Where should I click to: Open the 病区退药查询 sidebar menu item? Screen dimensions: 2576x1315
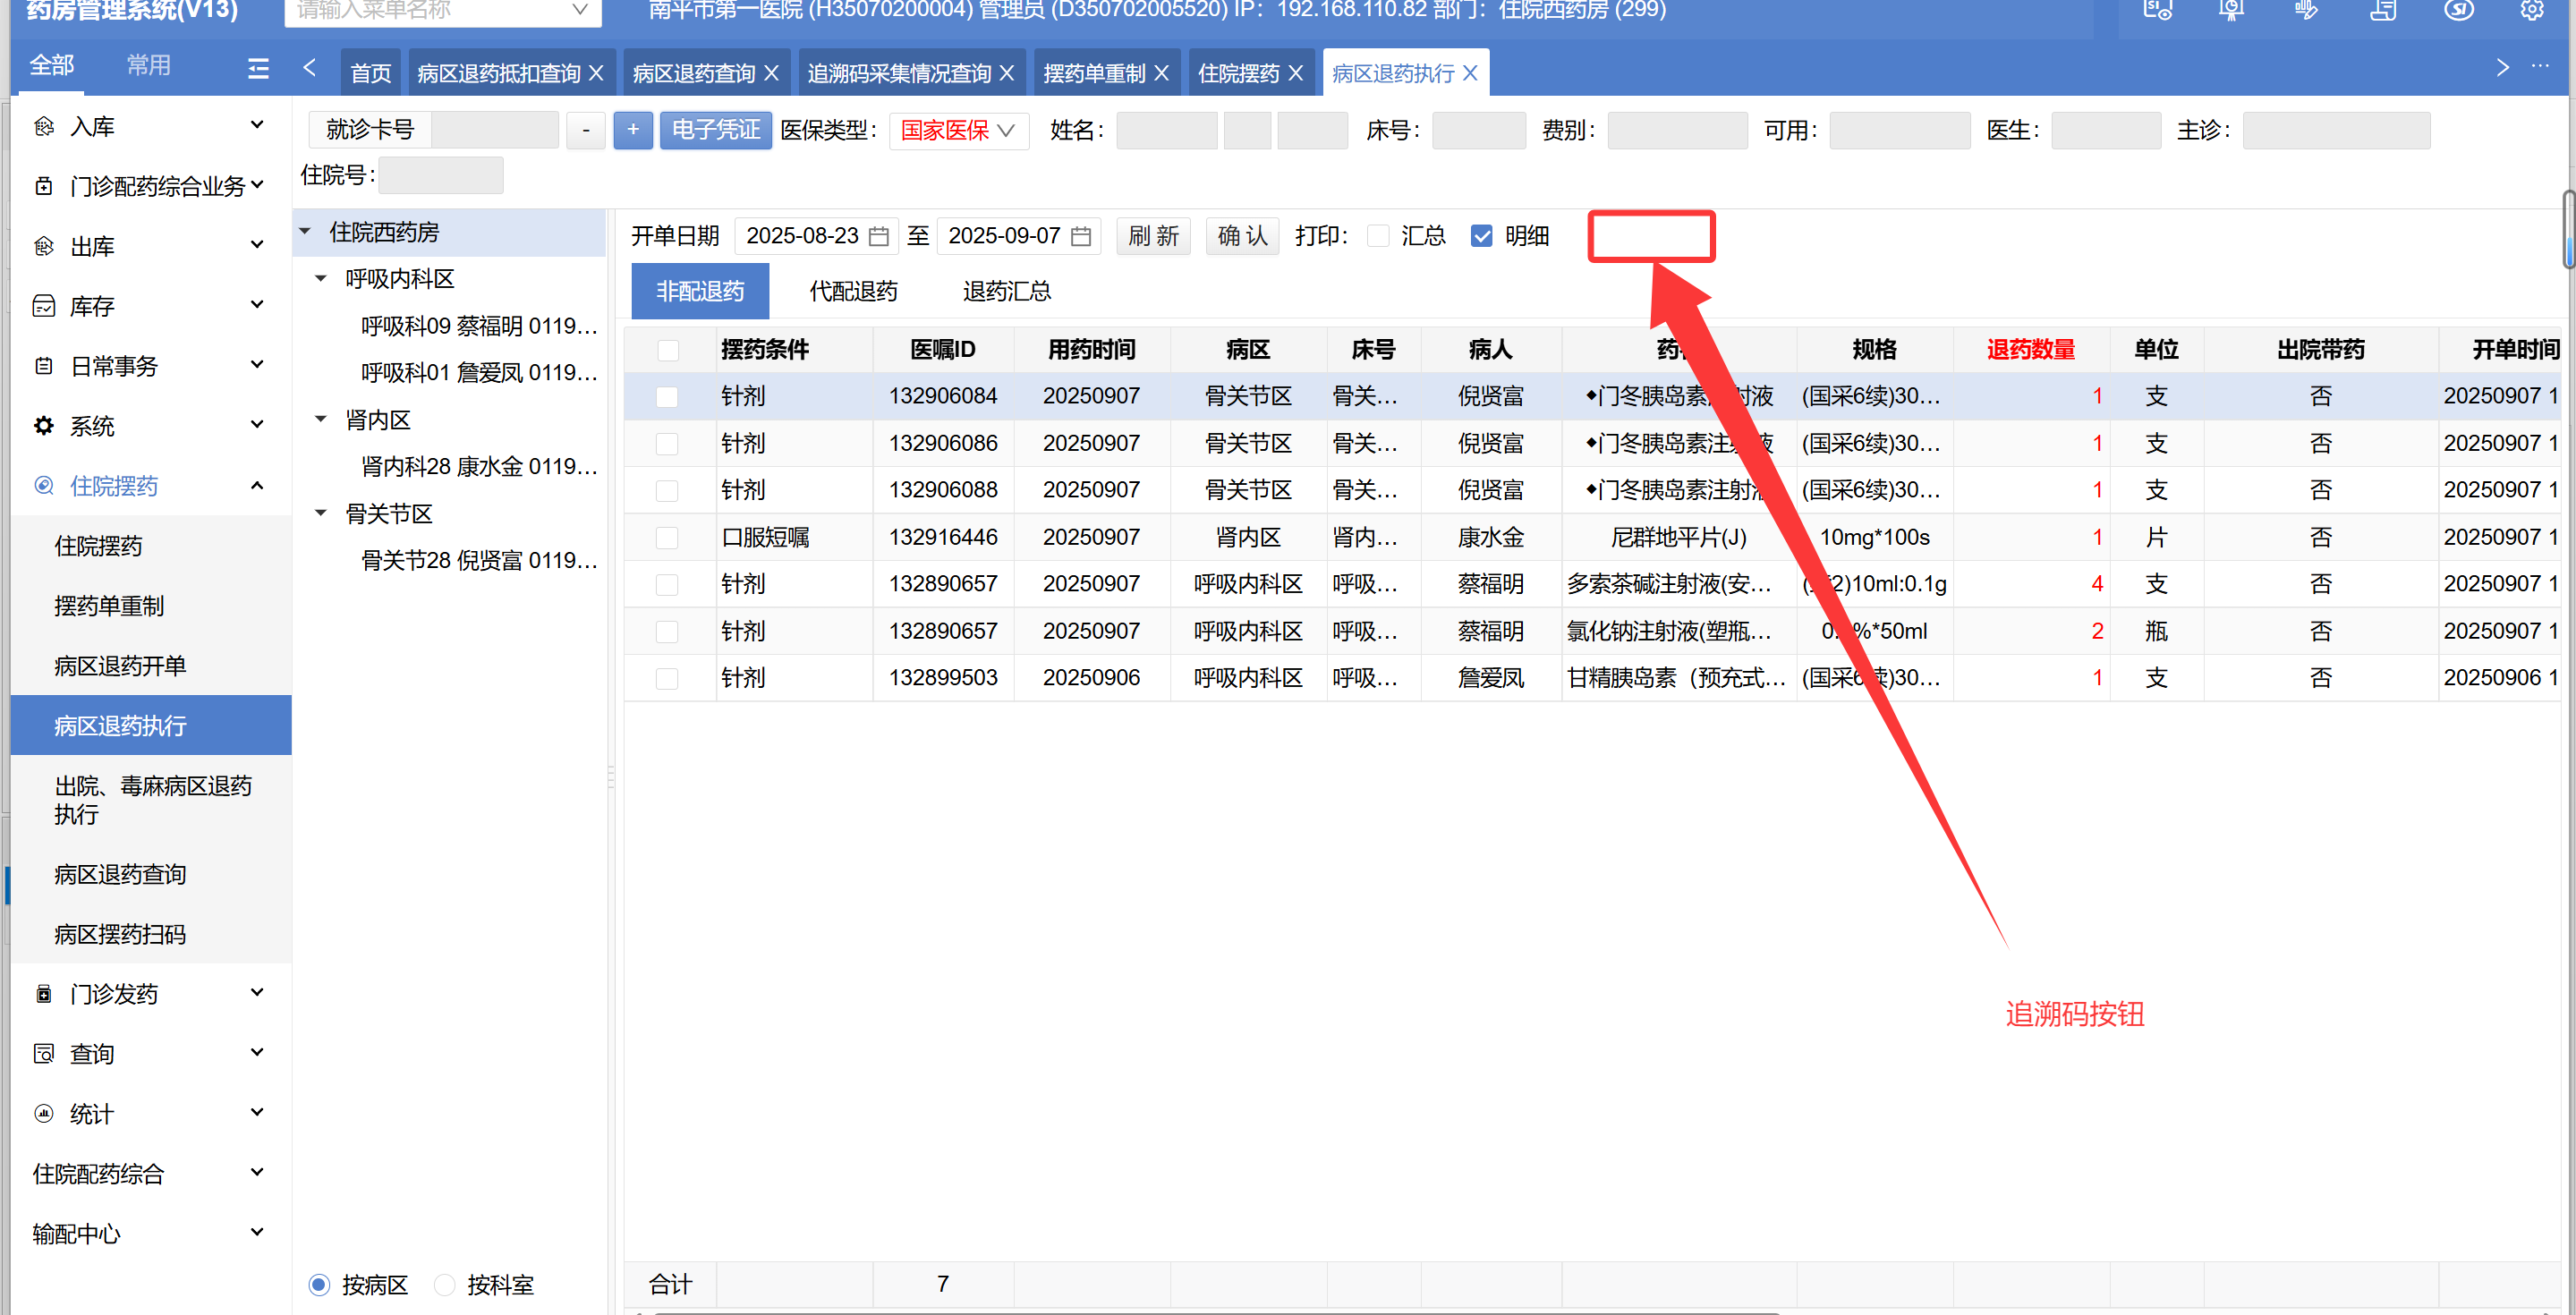point(120,874)
